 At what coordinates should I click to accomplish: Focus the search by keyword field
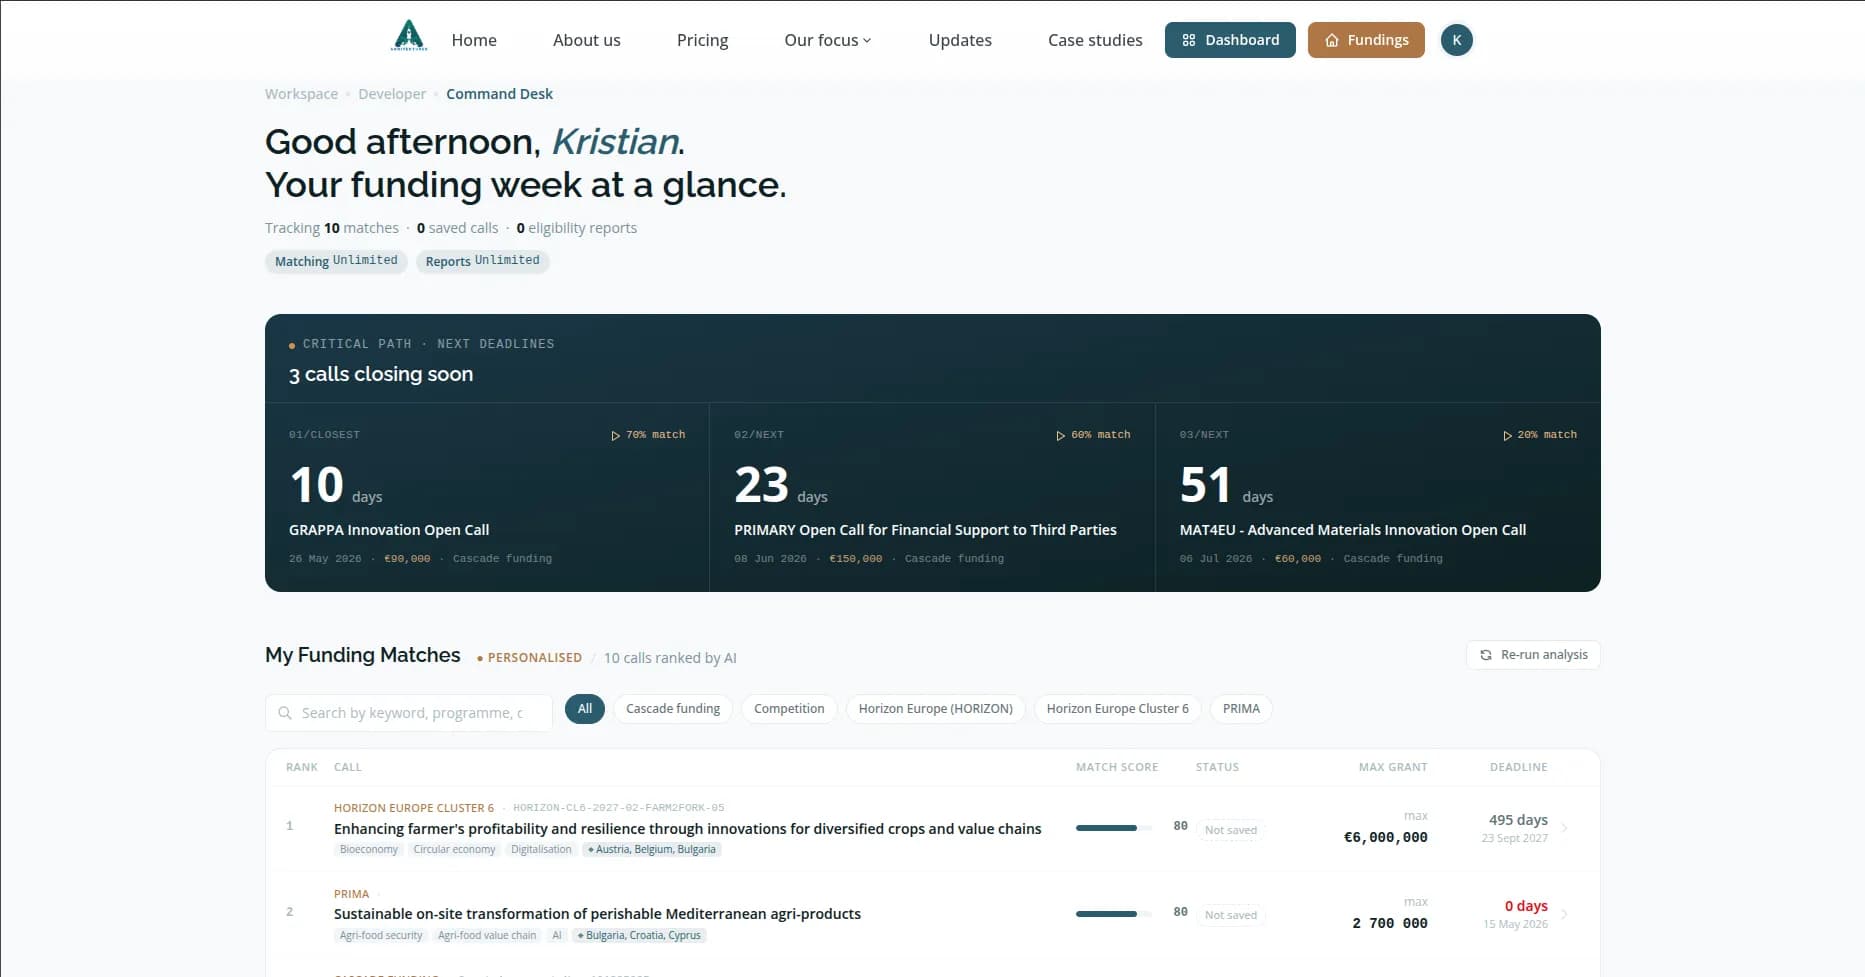pyautogui.click(x=409, y=713)
